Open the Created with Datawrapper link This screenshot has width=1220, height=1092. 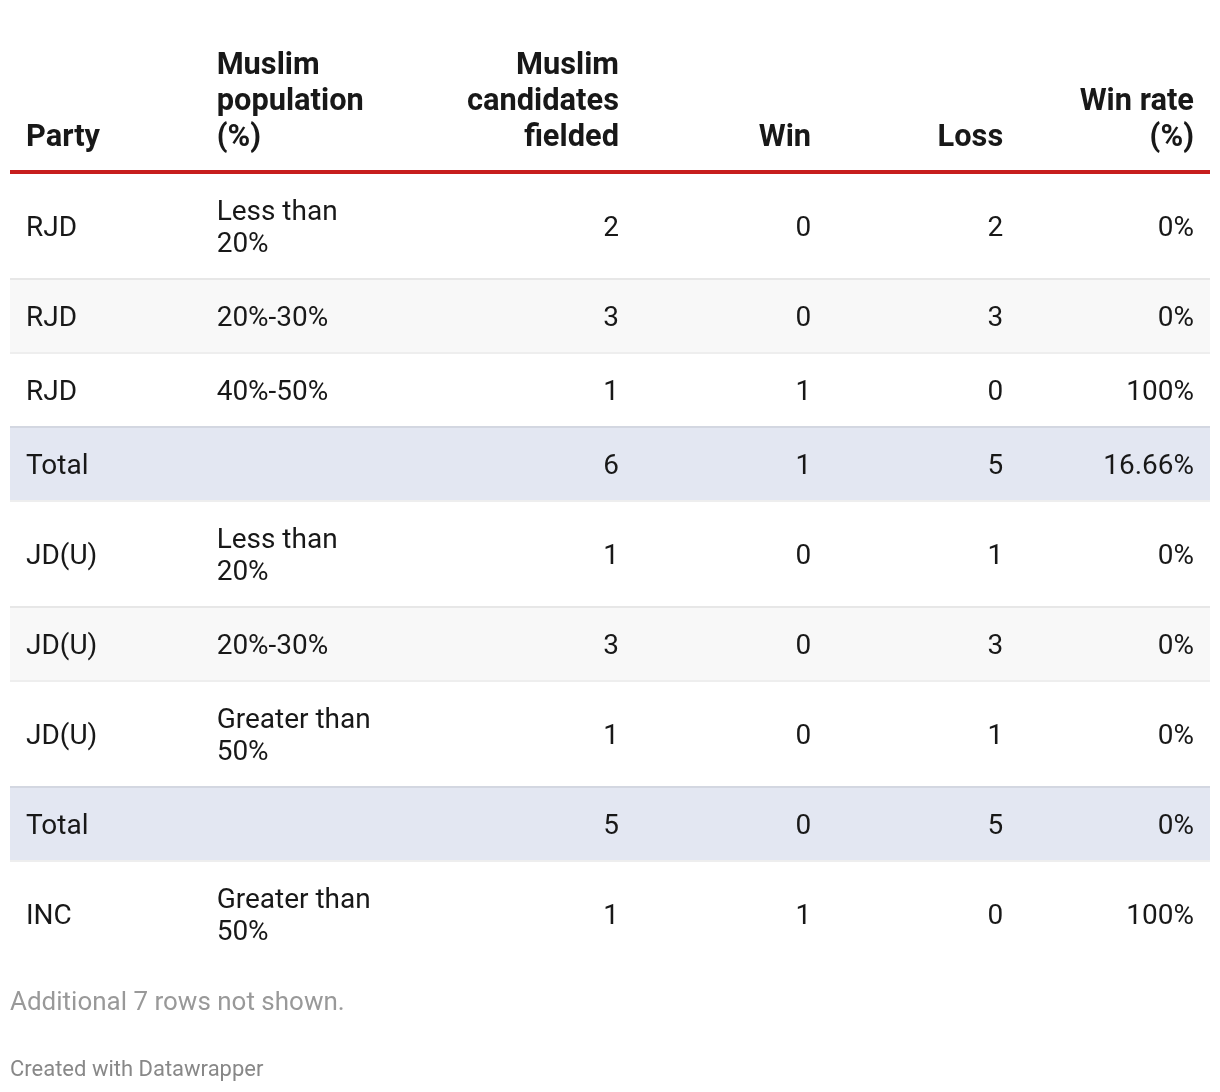(137, 1068)
